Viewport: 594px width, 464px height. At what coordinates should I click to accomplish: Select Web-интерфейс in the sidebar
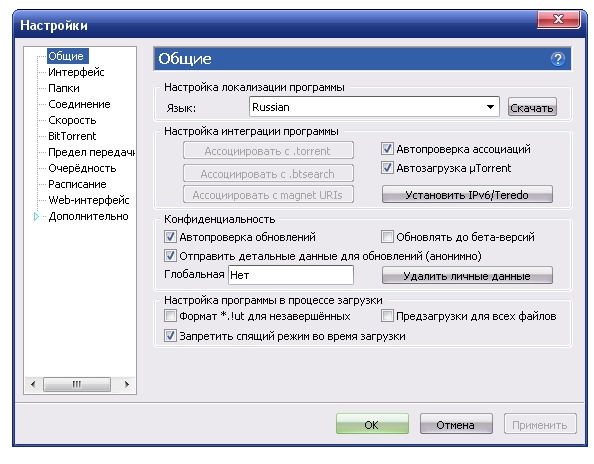tap(89, 200)
